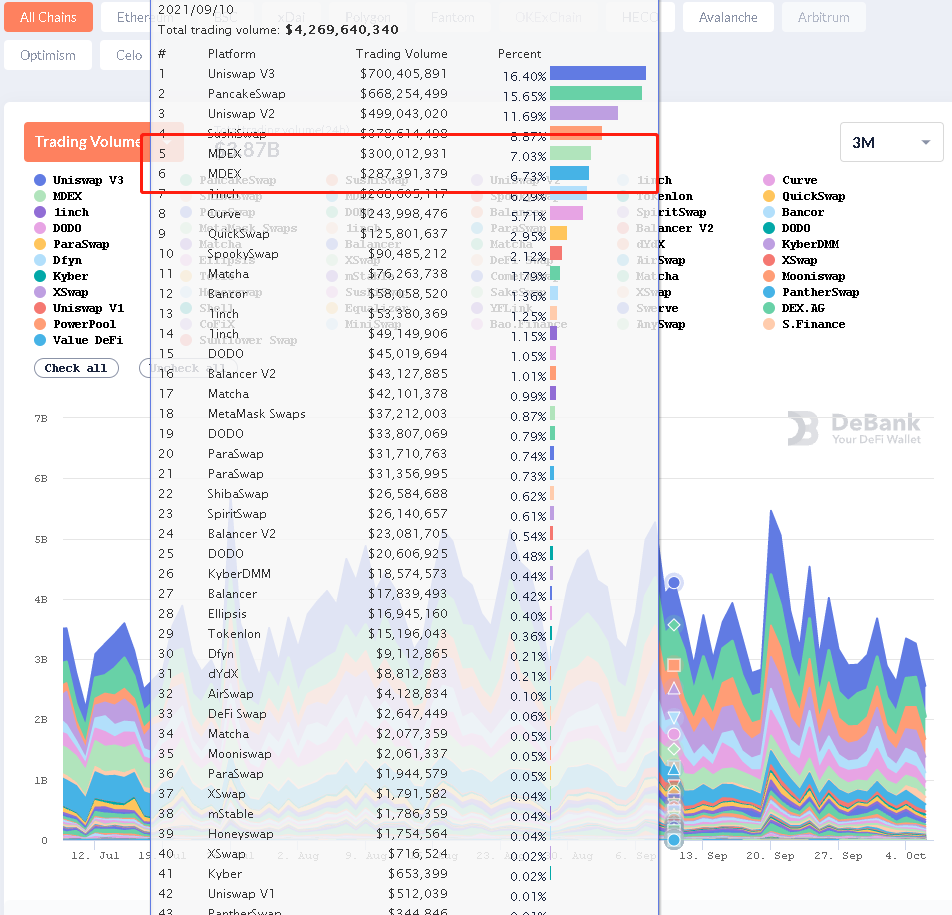Hide the Dfyn series via legend
This screenshot has width=952, height=915.
[x=58, y=260]
